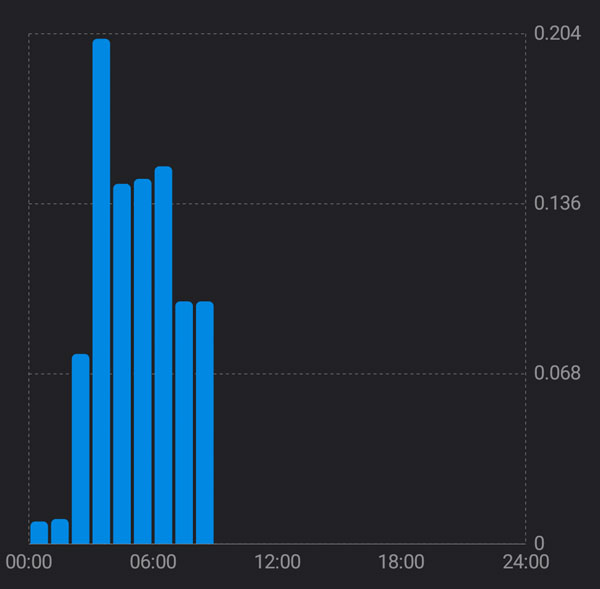Select the 0.068 value axis label
This screenshot has width=600, height=589.
(557, 374)
